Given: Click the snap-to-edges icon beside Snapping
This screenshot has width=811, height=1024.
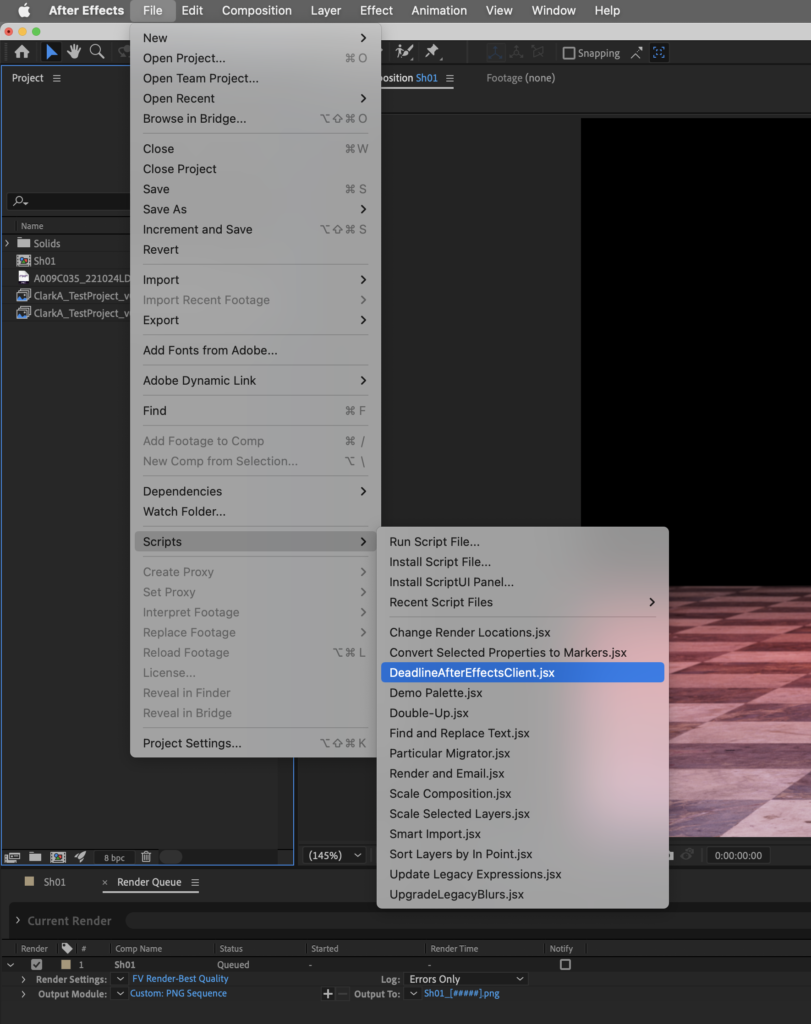Looking at the screenshot, I should pyautogui.click(x=637, y=53).
